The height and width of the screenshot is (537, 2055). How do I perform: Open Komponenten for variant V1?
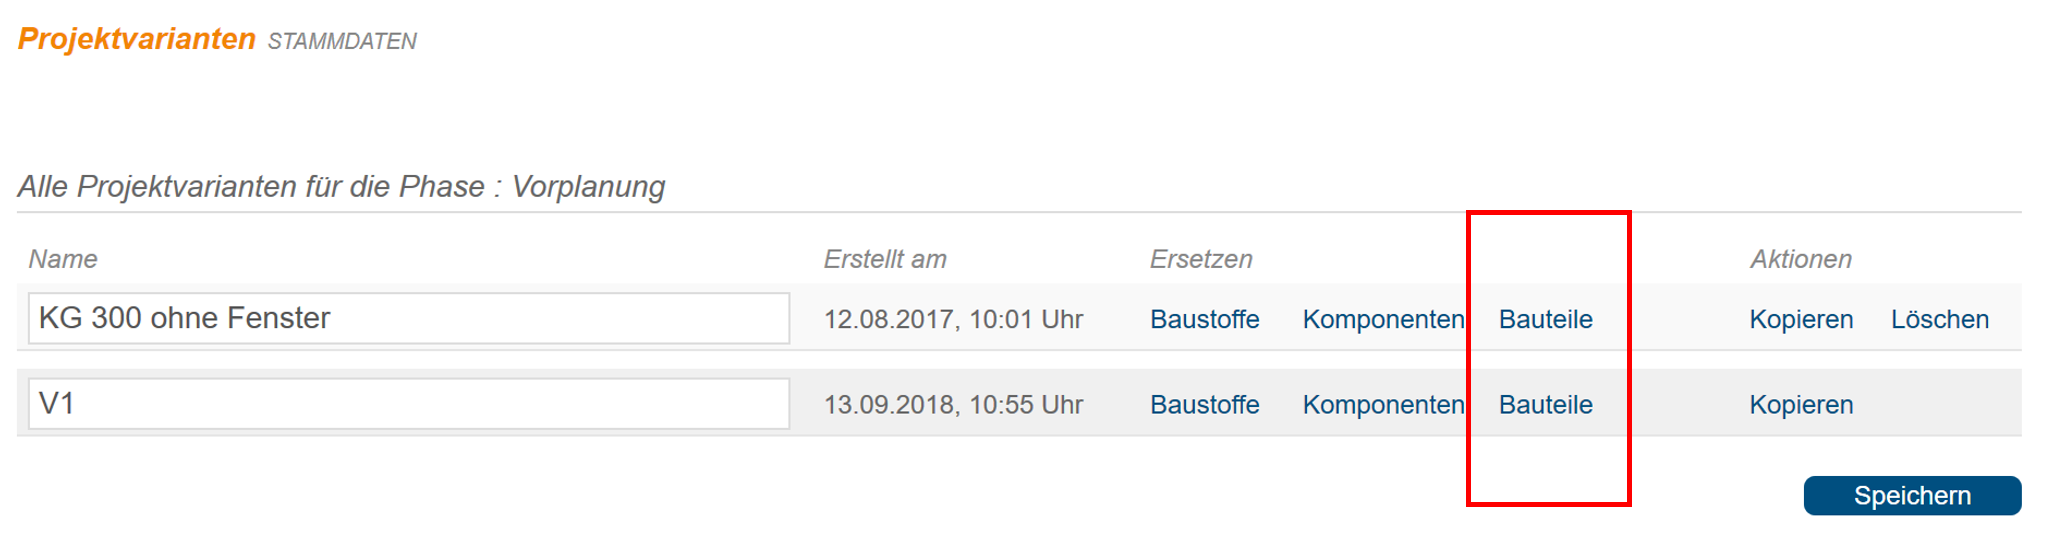[x=1383, y=405]
